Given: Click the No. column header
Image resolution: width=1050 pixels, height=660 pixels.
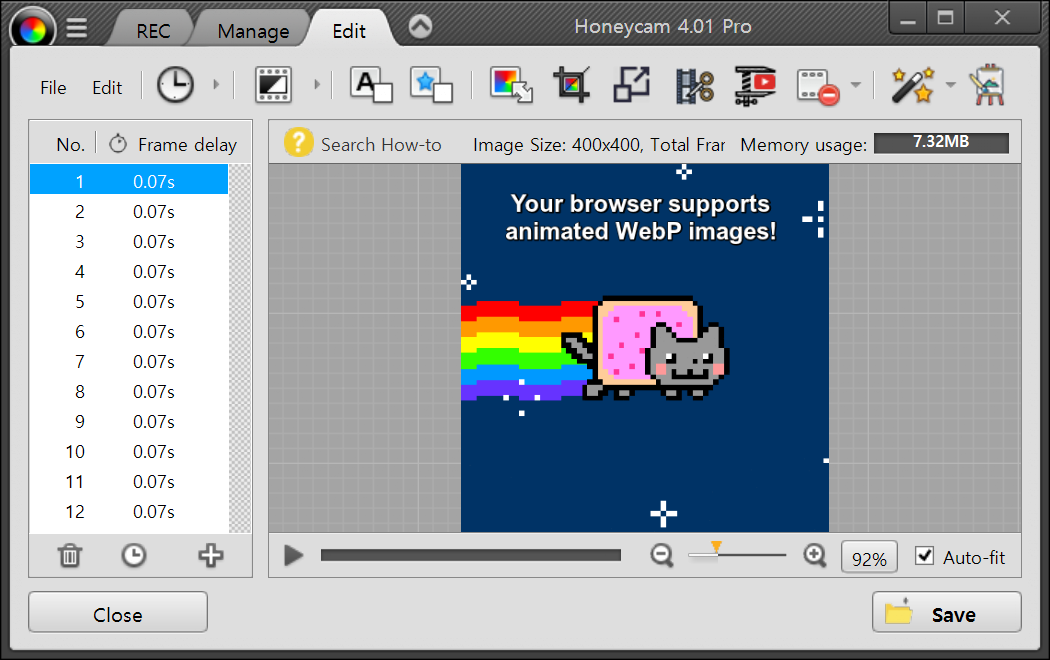Looking at the screenshot, I should (x=70, y=145).
